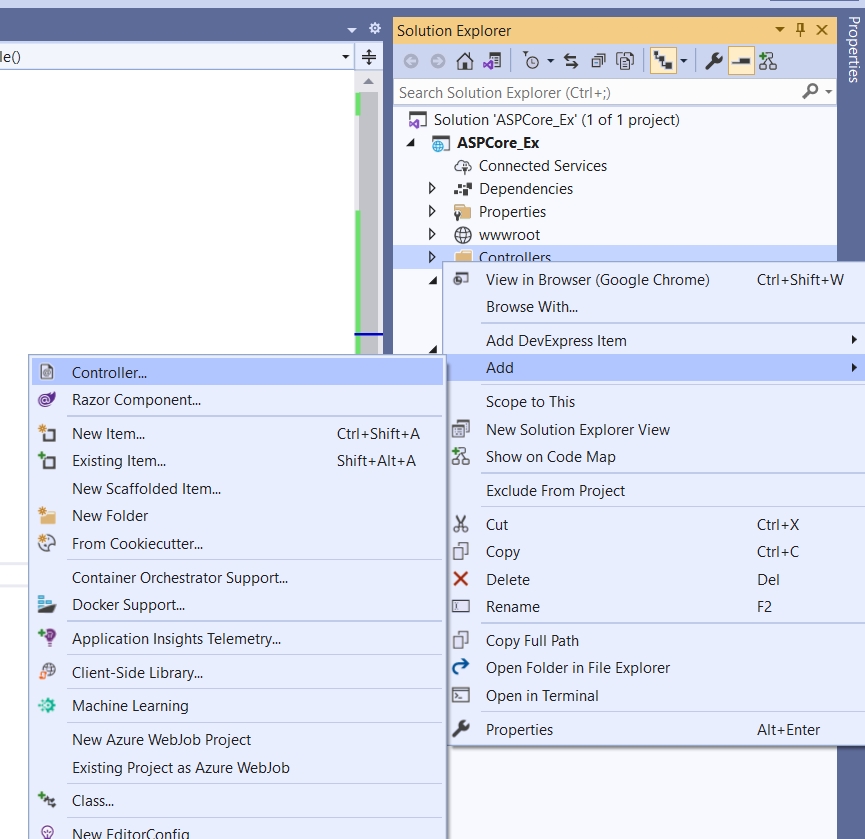Click the View Class Diagram icon

[767, 61]
